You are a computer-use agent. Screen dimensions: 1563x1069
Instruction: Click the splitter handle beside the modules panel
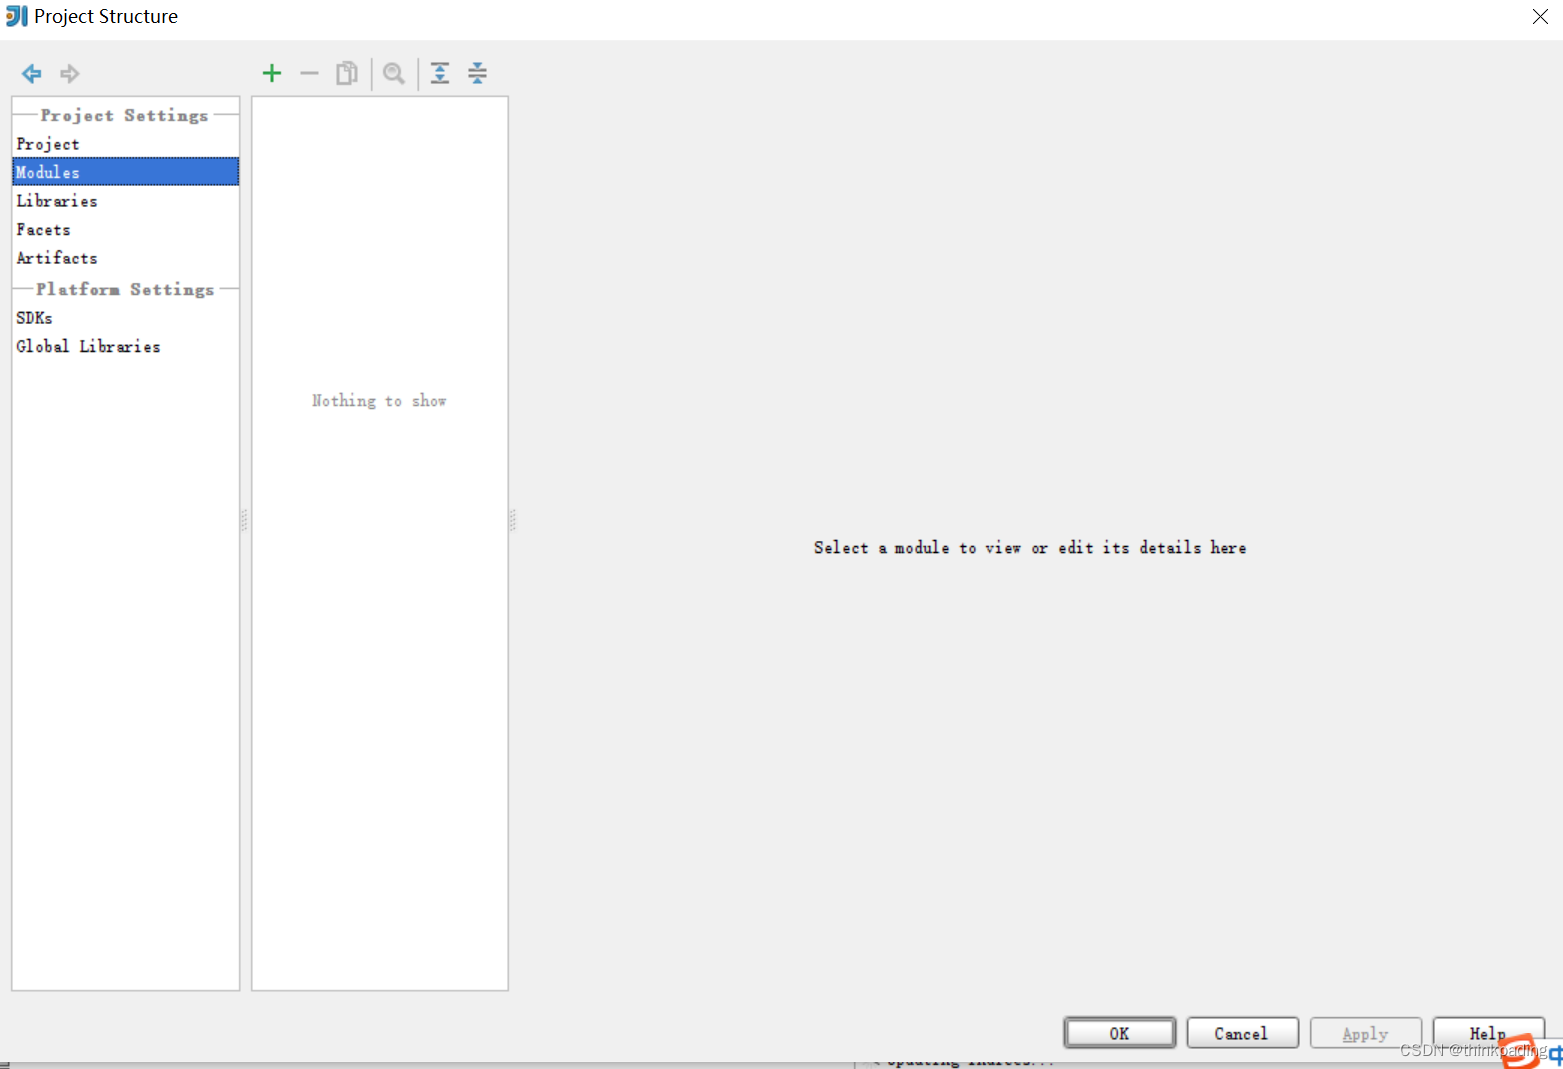[513, 520]
